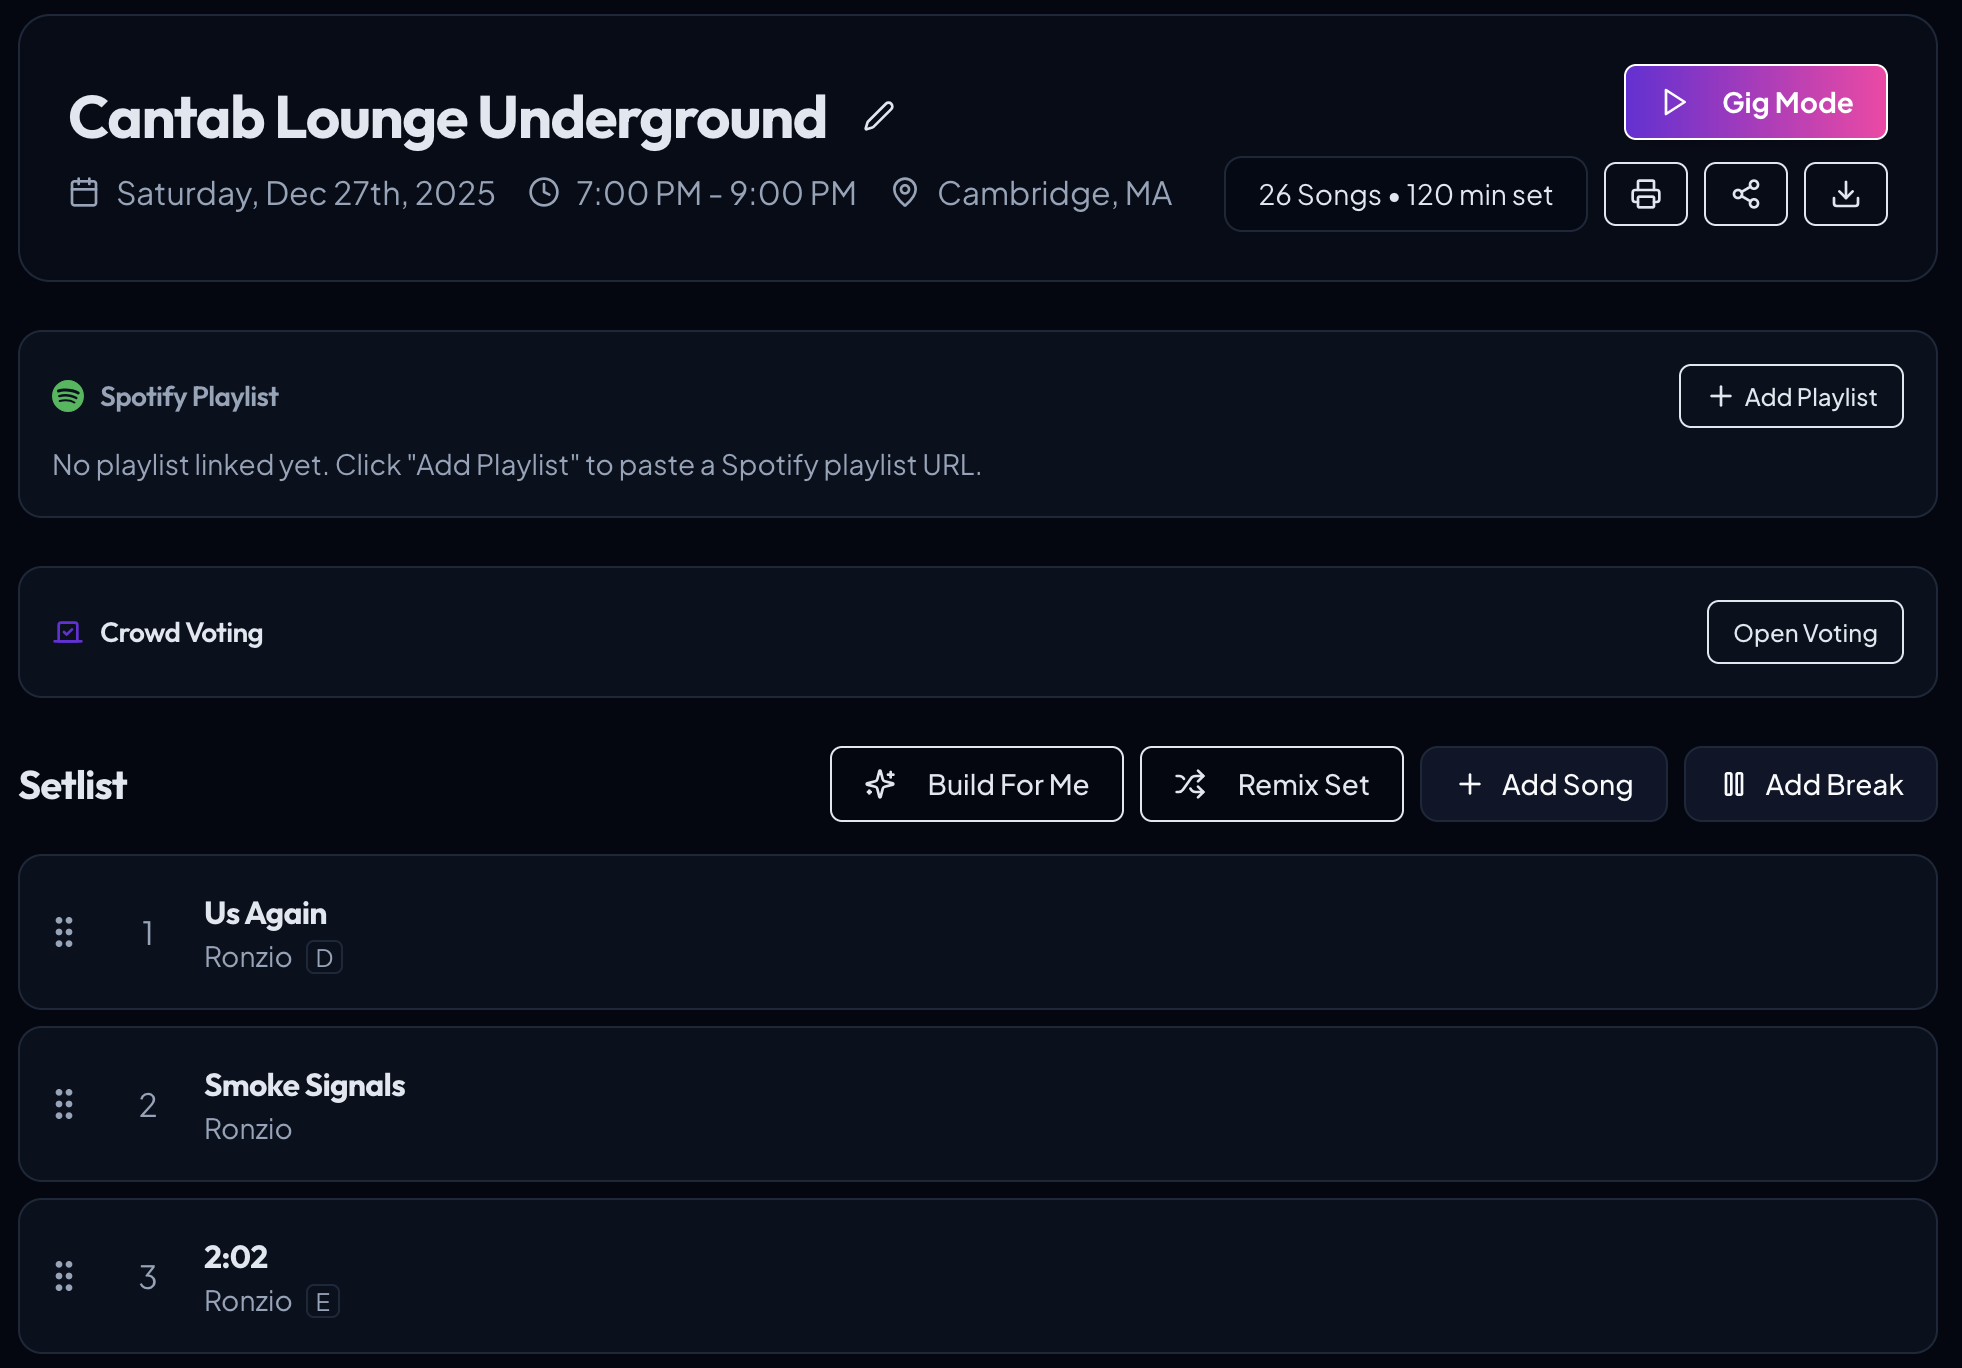Click the Spotify logo icon
The width and height of the screenshot is (1962, 1368).
click(x=66, y=396)
